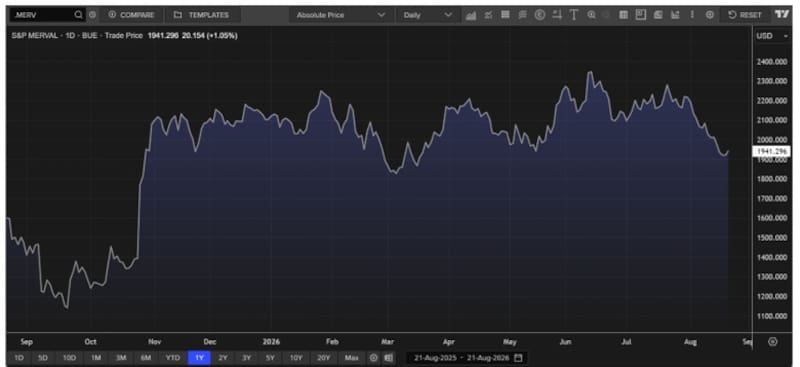Open the Templates menu
This screenshot has height=367, width=800.
click(202, 15)
